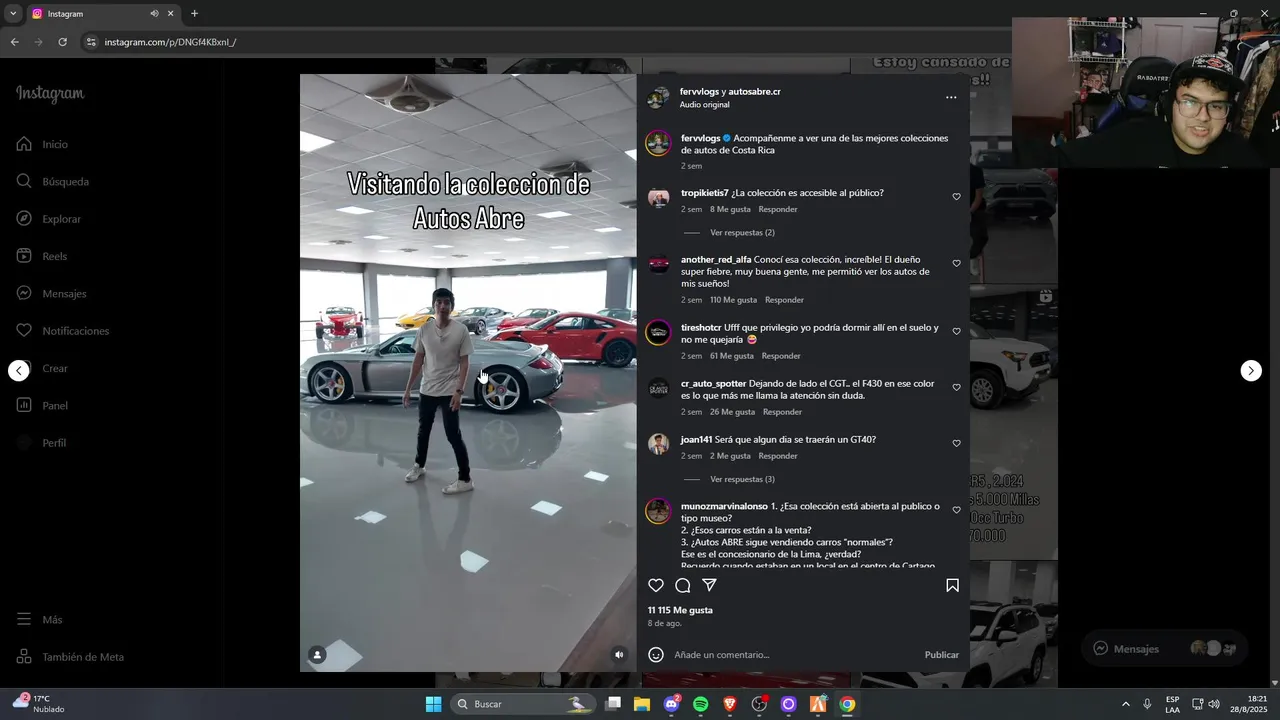1280x720 pixels.
Task: Like tireshotcr's comment
Action: (x=956, y=332)
